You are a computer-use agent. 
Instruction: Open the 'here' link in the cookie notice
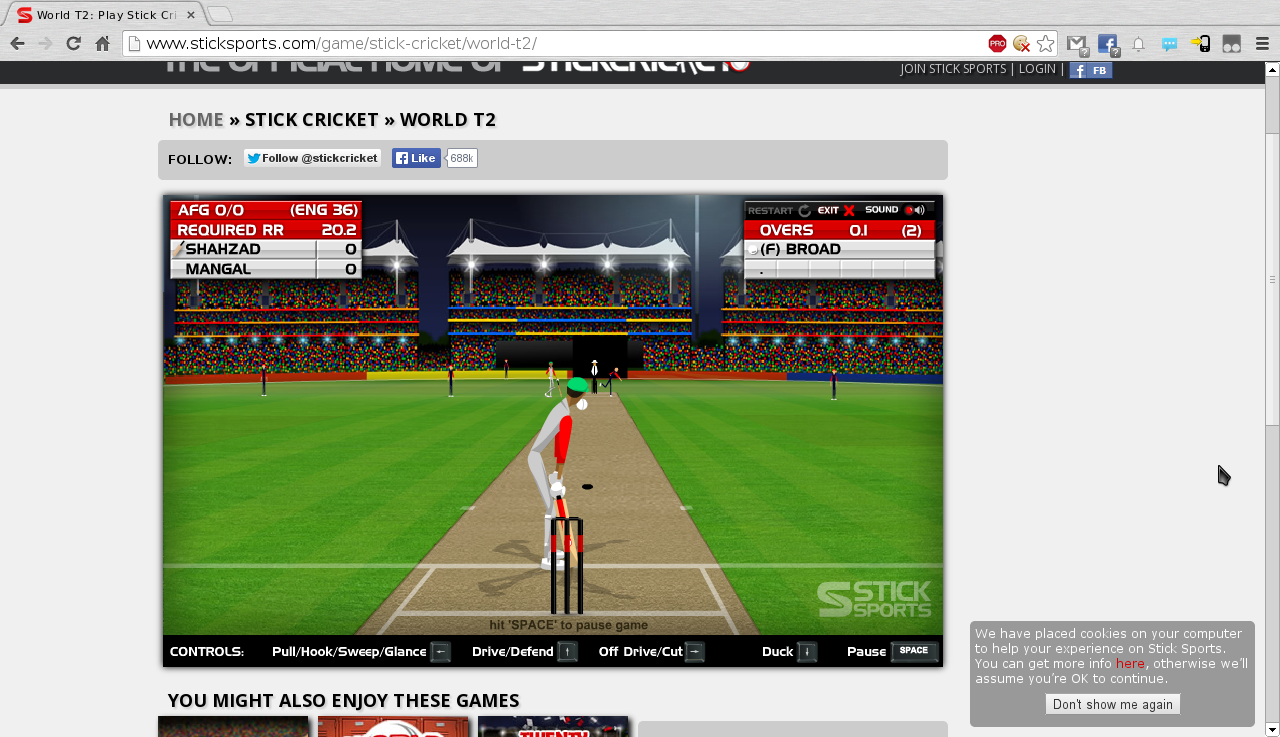click(1130, 663)
